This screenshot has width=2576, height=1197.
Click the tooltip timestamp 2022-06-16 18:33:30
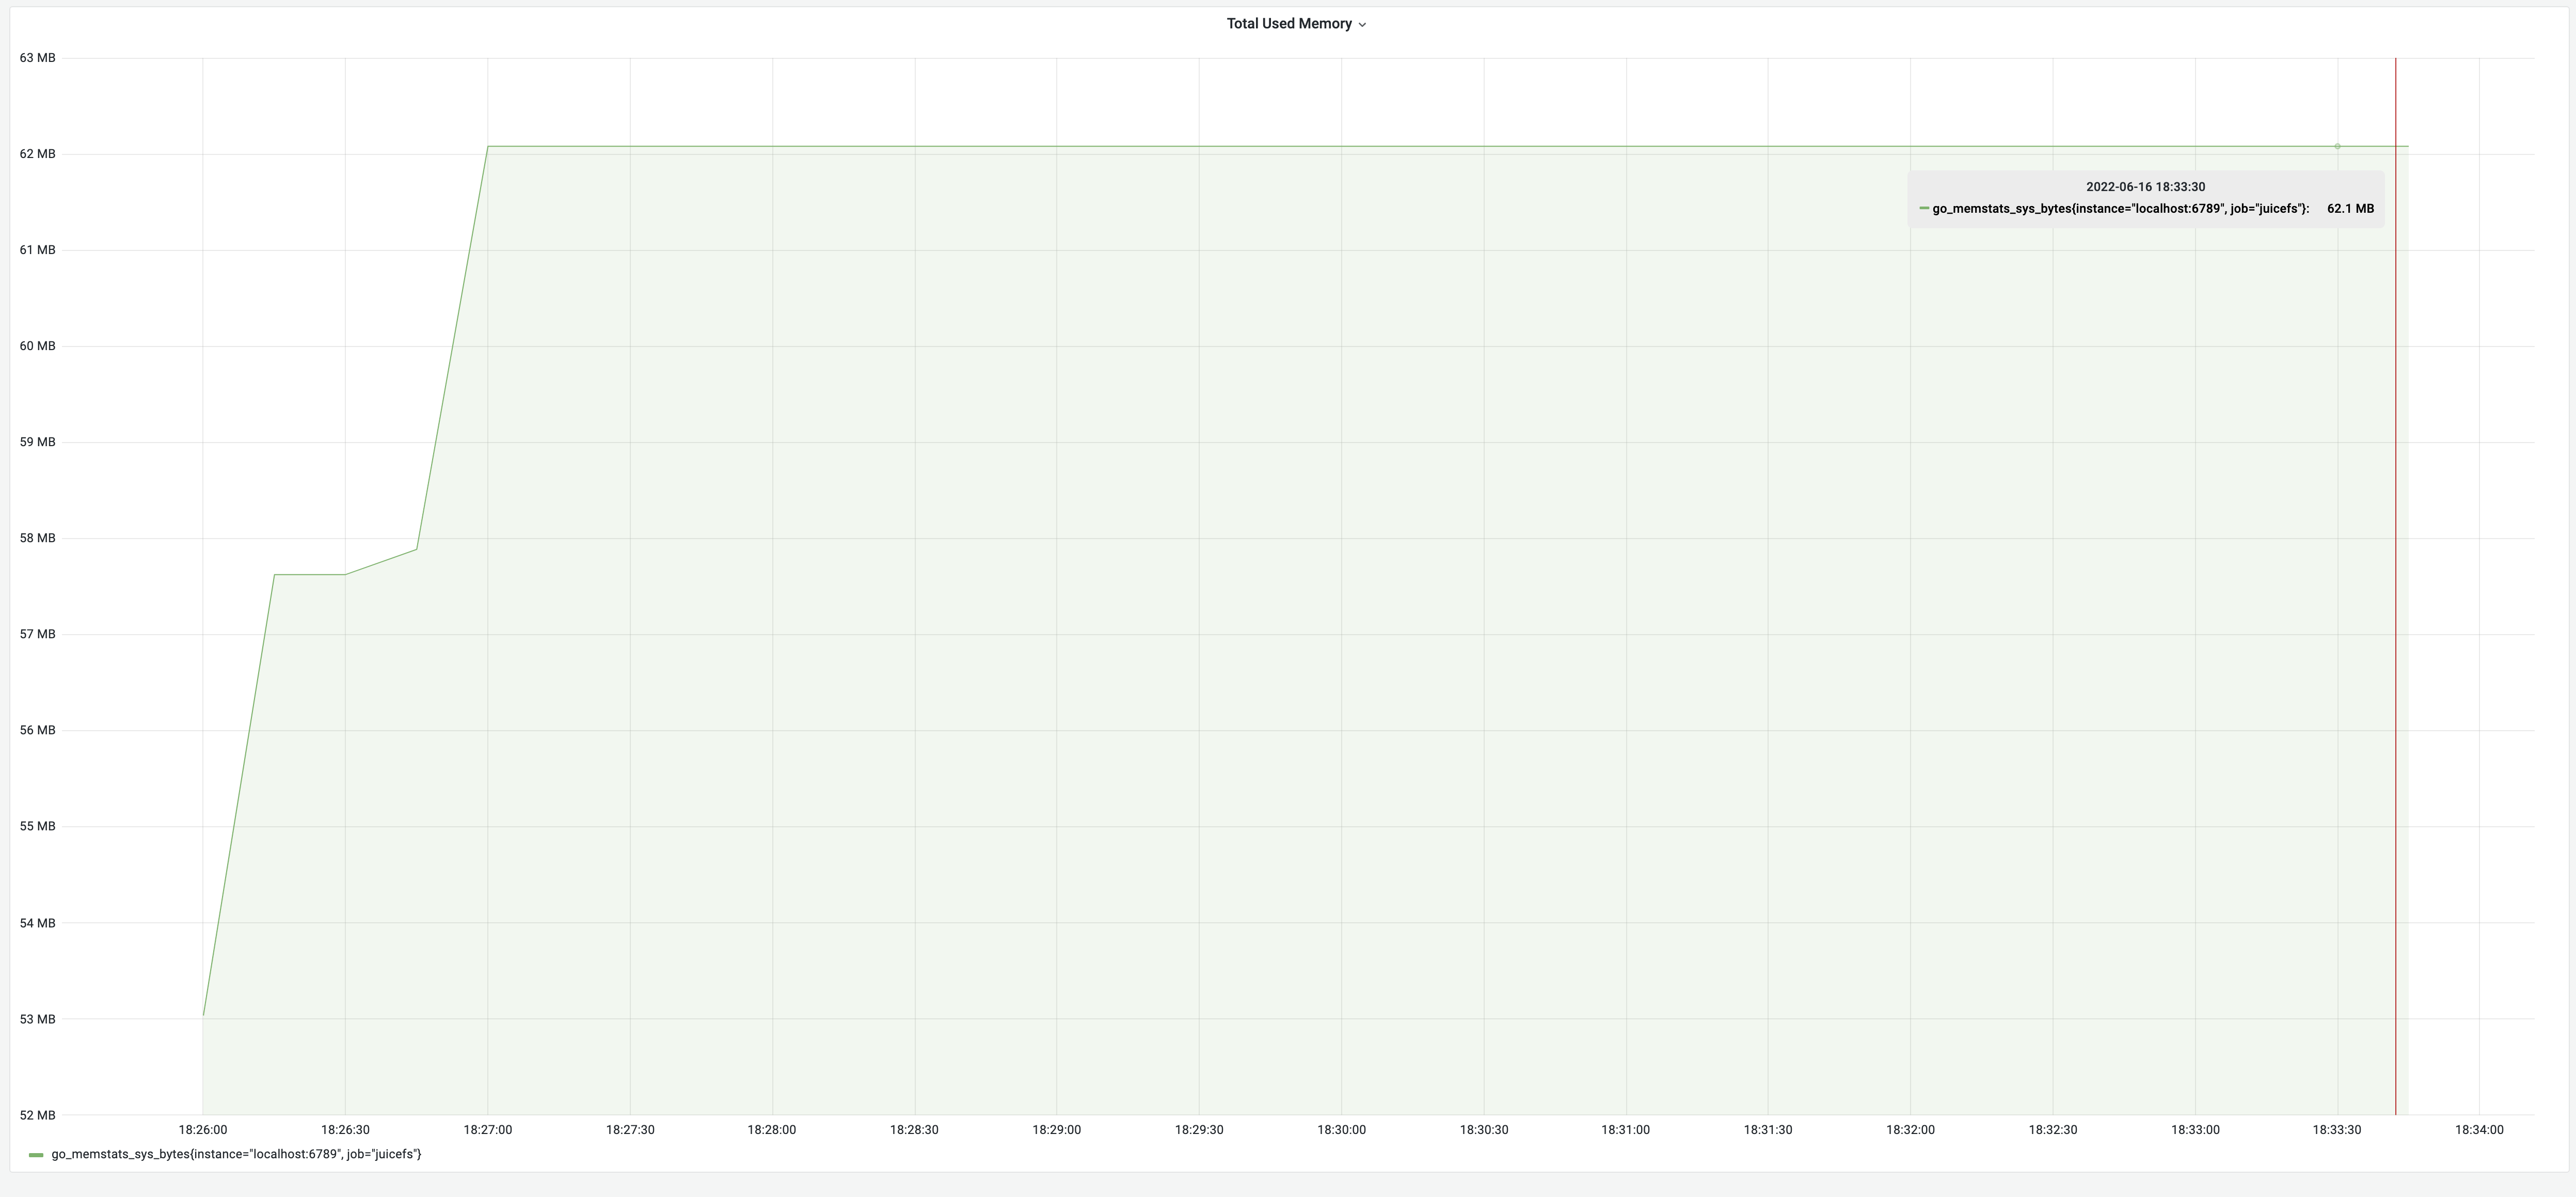[x=2145, y=187]
